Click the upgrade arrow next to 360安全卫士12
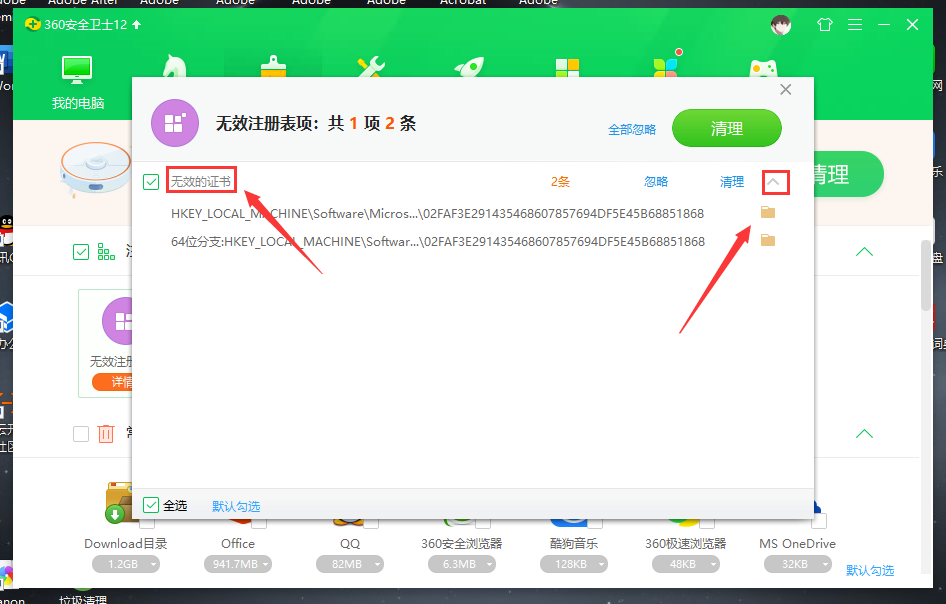Image resolution: width=946 pixels, height=604 pixels. click(136, 24)
